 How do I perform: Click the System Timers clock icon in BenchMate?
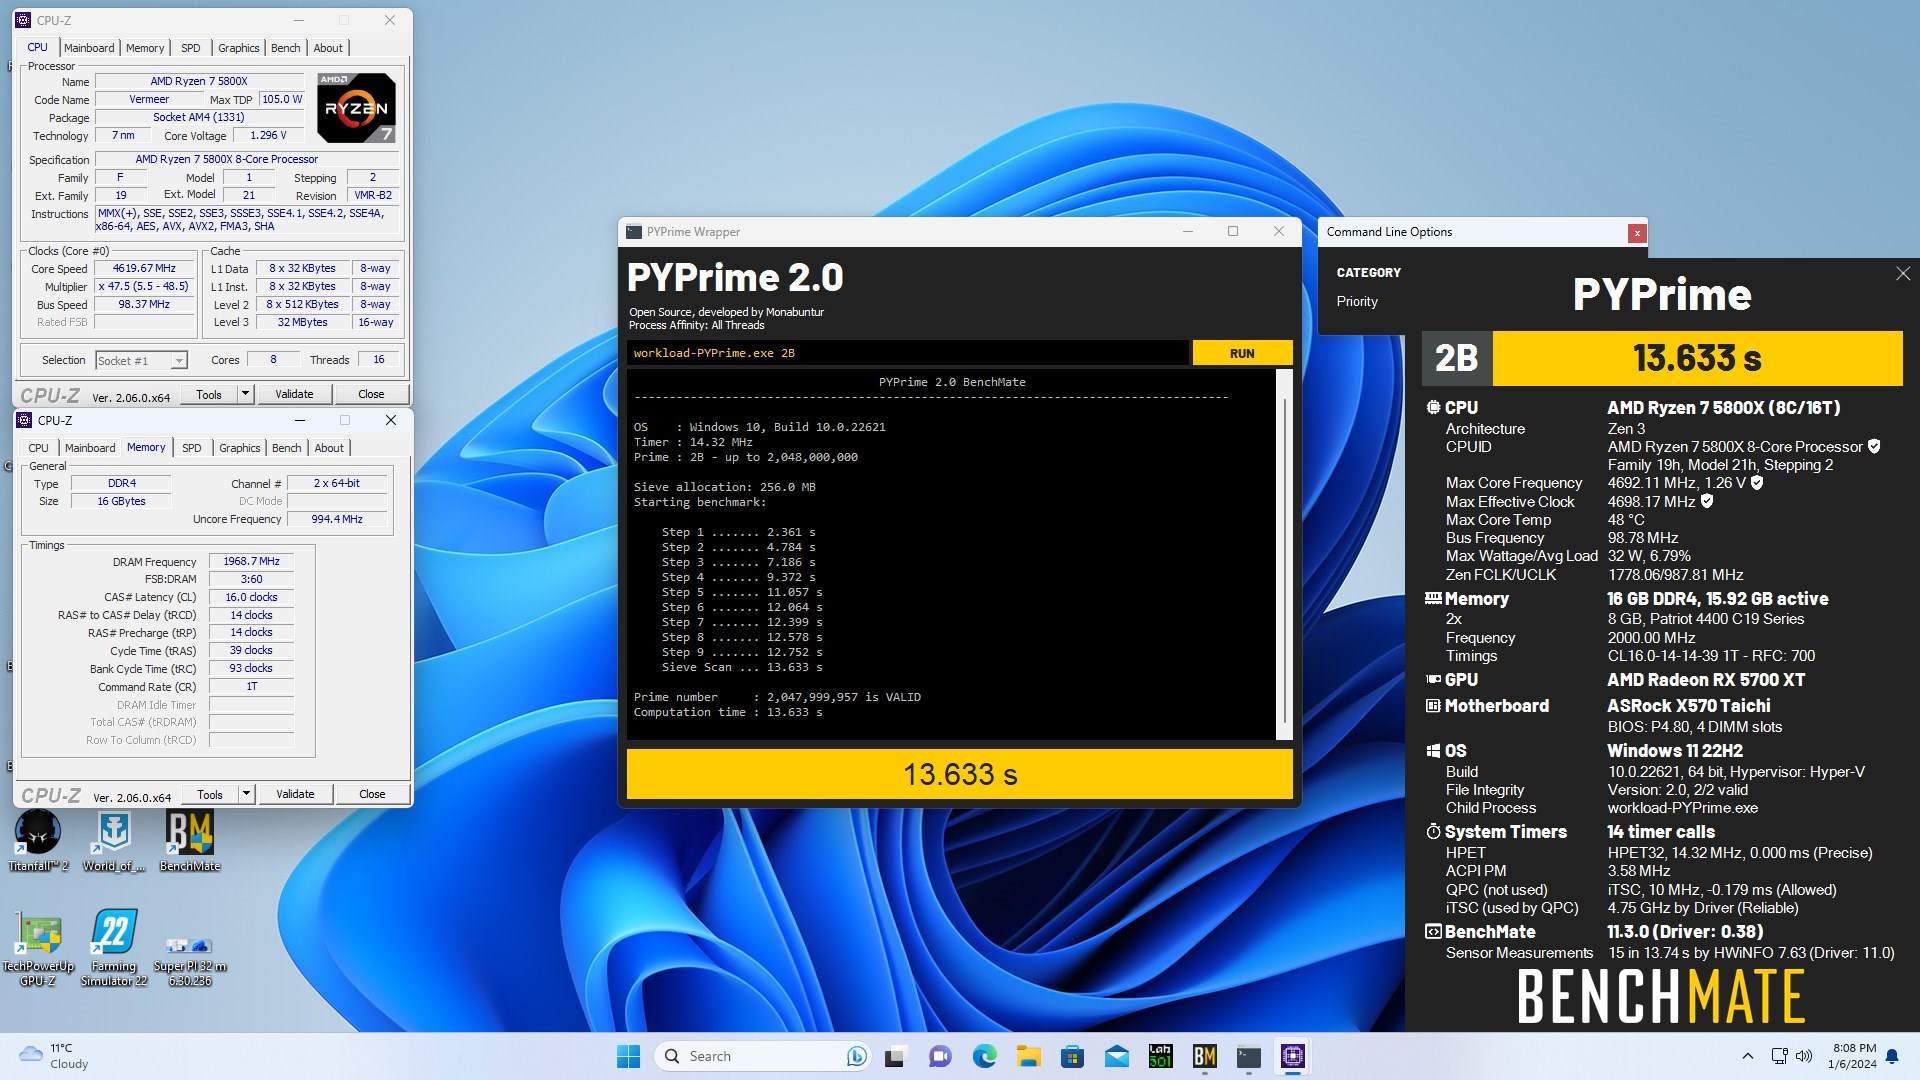pos(1433,832)
